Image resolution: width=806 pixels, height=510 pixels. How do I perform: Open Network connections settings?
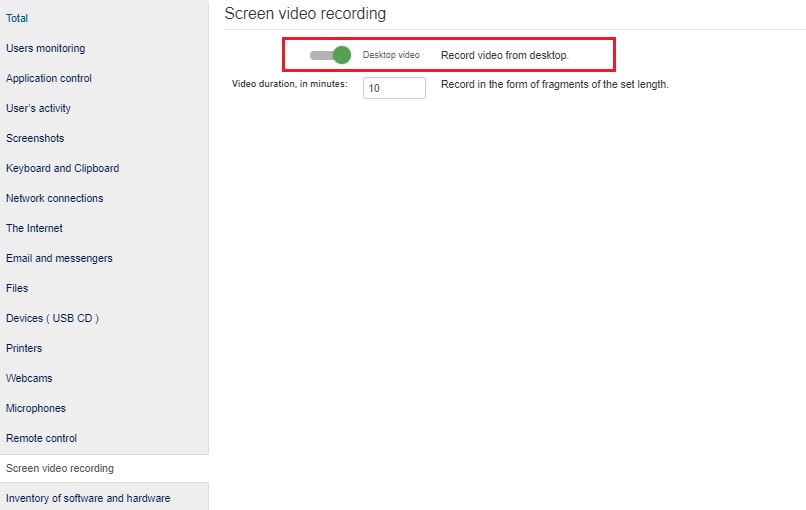[54, 198]
